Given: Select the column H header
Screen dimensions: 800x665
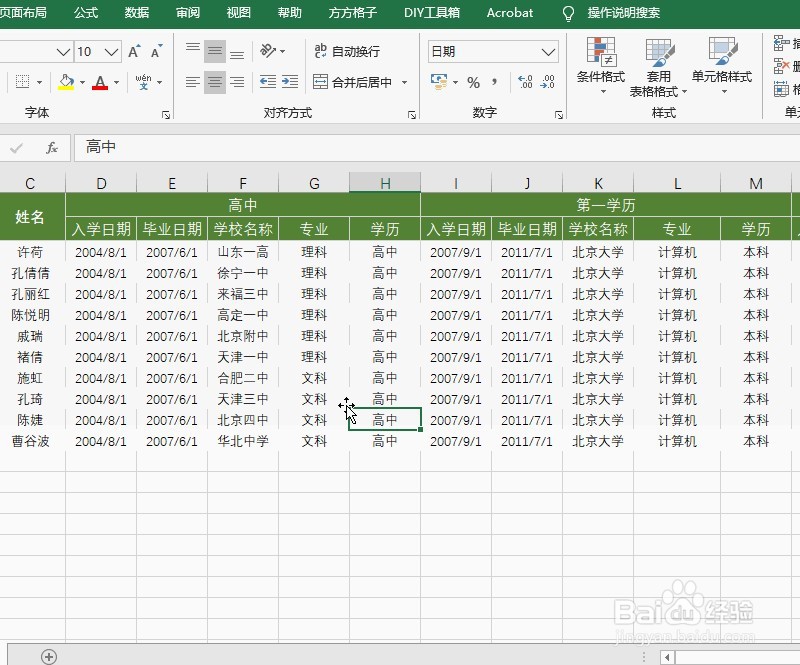Looking at the screenshot, I should [385, 182].
